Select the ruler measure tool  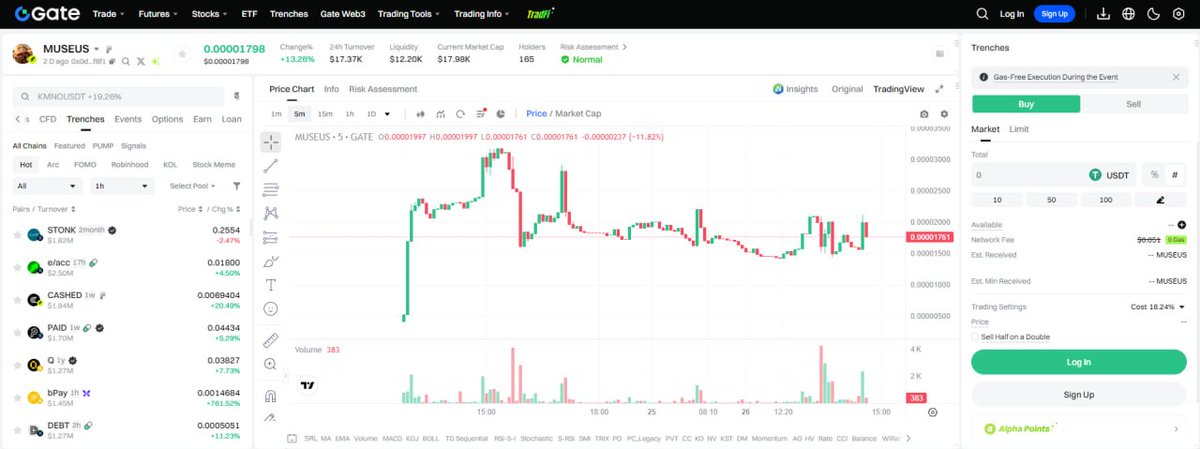(x=270, y=340)
